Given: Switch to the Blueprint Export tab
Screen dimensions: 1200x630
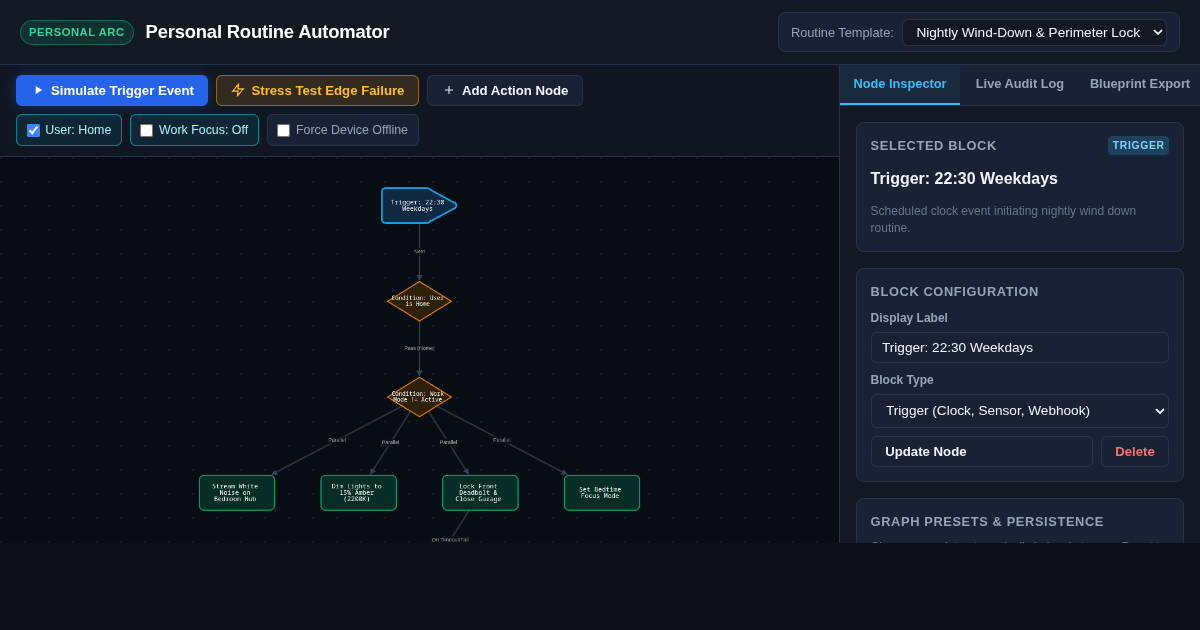Looking at the screenshot, I should (x=1140, y=84).
